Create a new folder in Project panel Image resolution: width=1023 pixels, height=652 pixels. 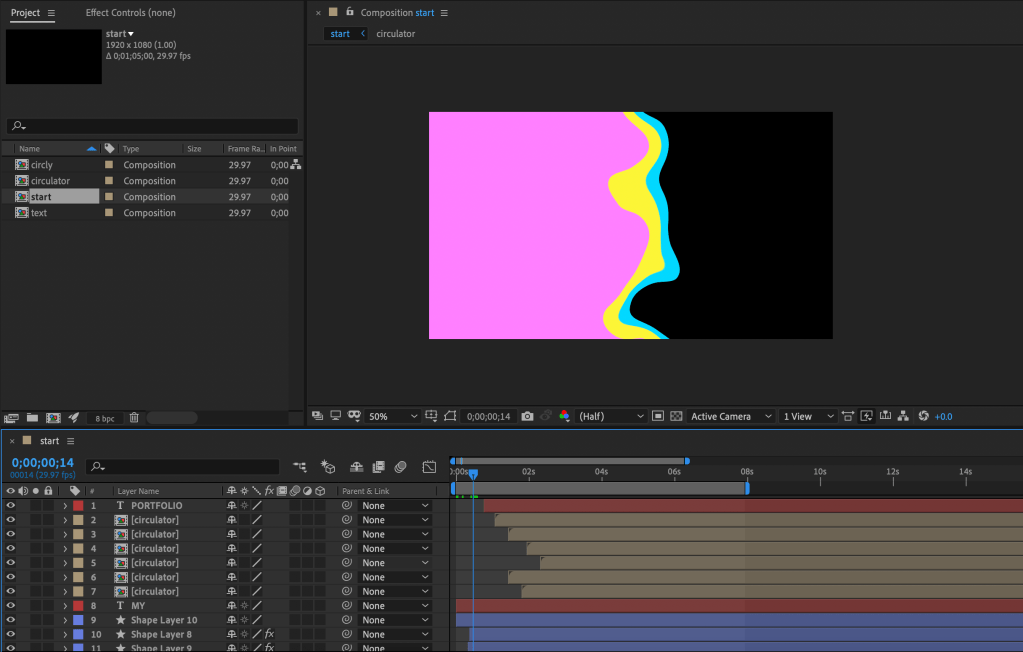(32, 417)
